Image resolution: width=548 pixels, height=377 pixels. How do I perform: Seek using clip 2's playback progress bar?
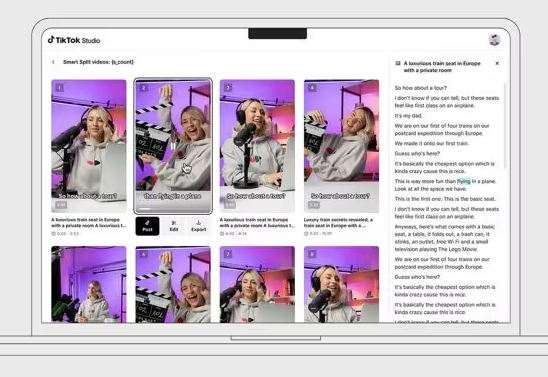pos(173,209)
